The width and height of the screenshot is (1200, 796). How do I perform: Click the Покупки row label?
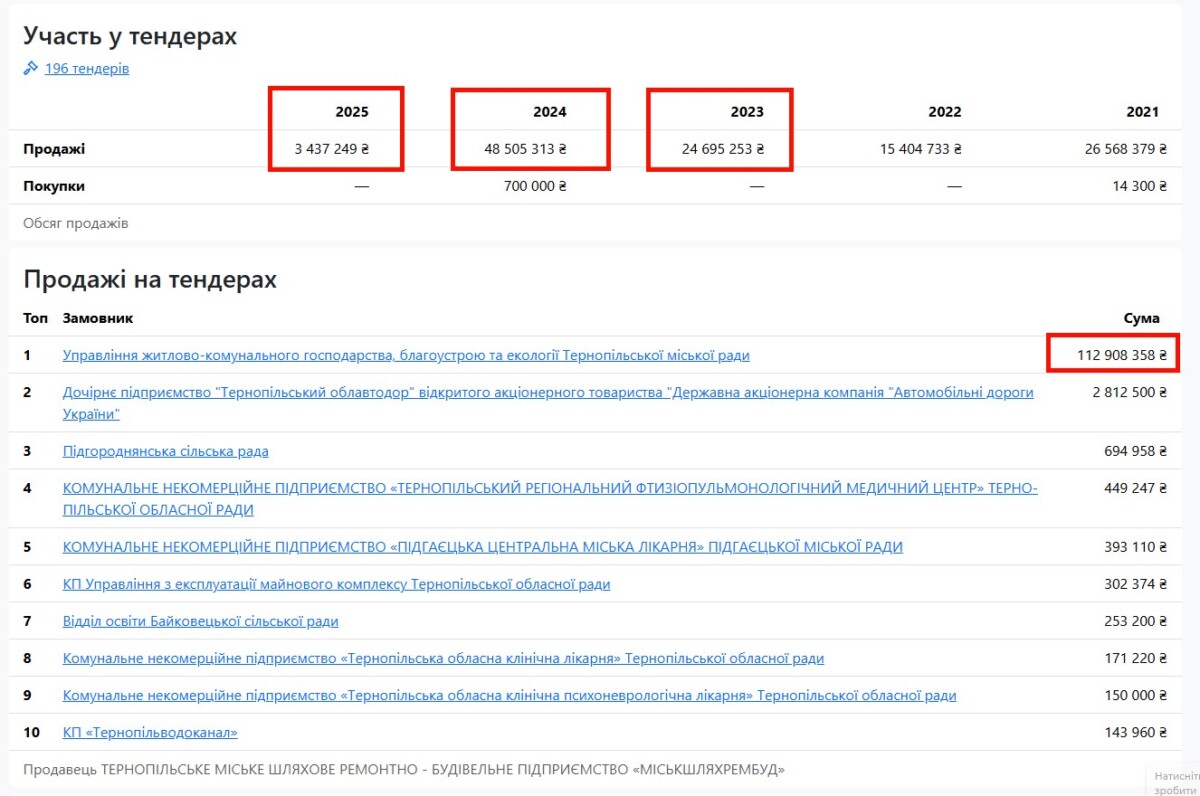point(54,186)
